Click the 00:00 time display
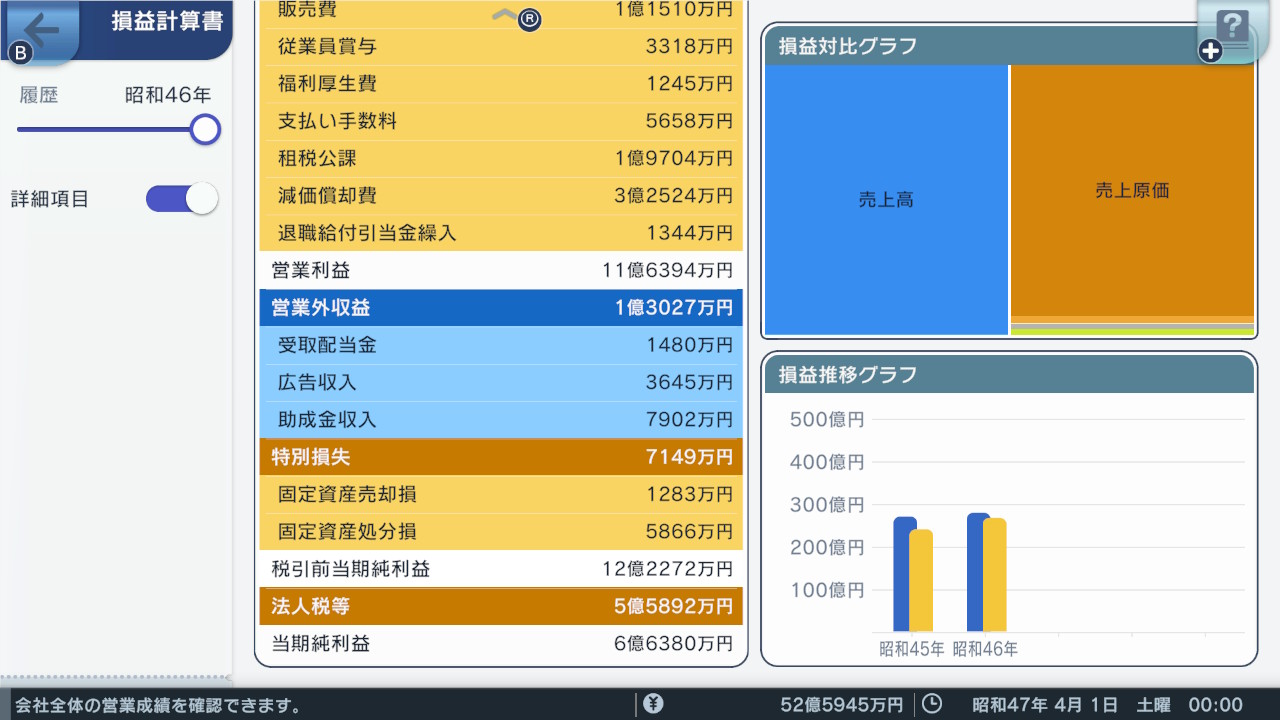Image resolution: width=1280 pixels, height=720 pixels. coord(1215,705)
